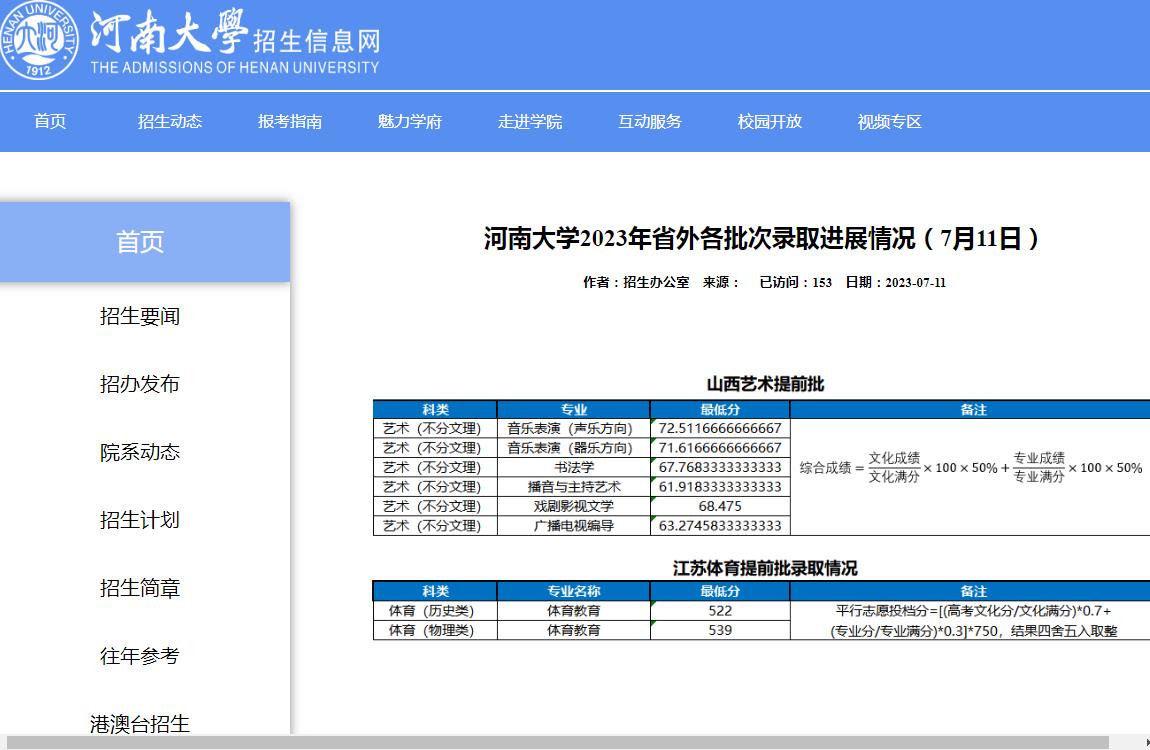1150x750 pixels.
Task: Click the 山西艺术提前批 table heading
Action: (765, 384)
